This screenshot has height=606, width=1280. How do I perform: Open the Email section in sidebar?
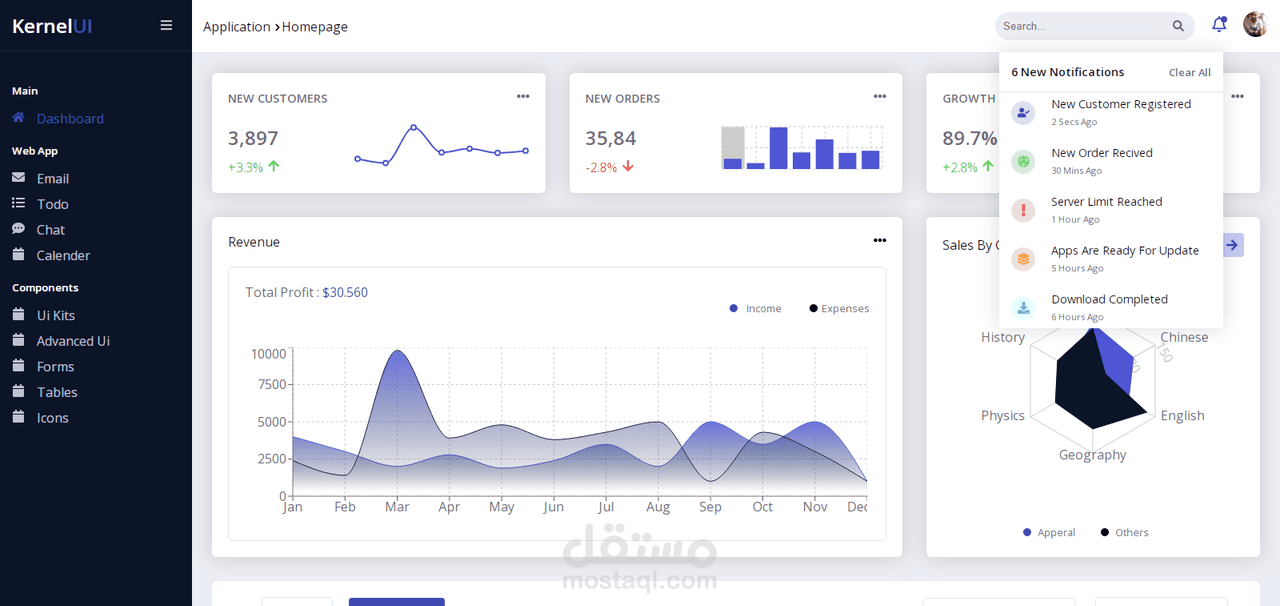[x=53, y=178]
